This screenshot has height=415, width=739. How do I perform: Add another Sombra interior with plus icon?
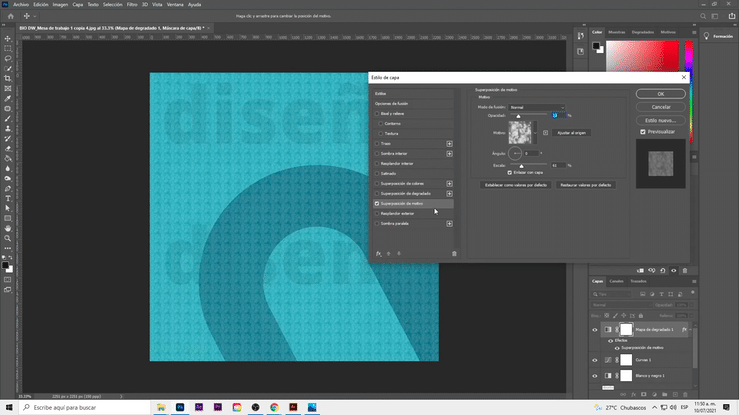(x=449, y=154)
